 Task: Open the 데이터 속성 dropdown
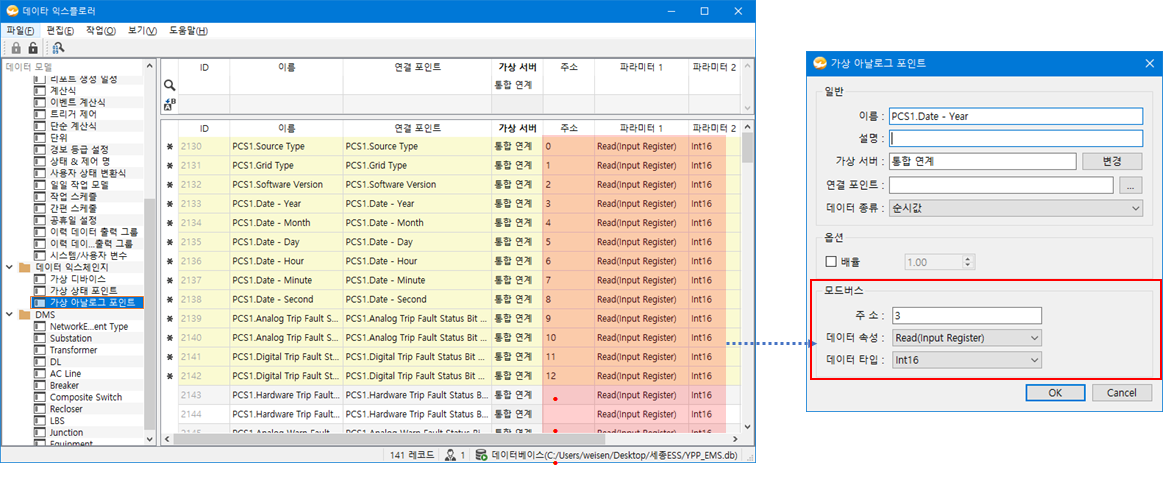(966, 337)
